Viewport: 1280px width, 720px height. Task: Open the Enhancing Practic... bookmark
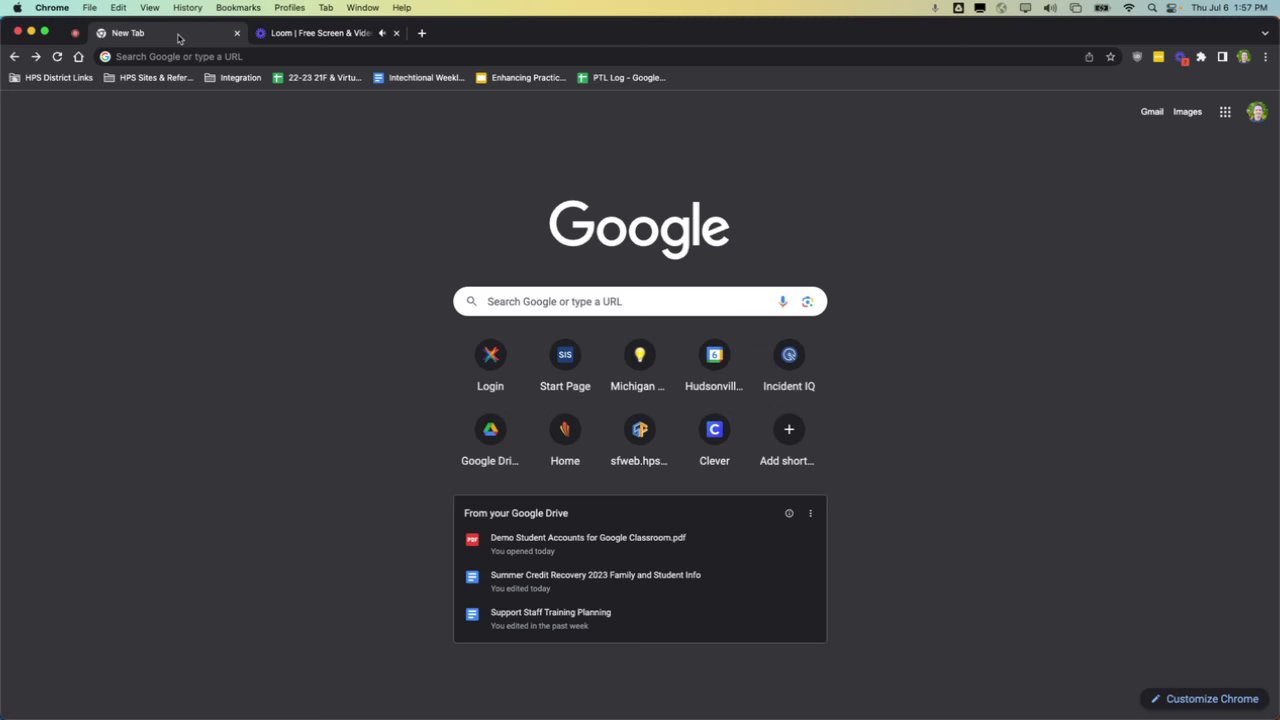pyautogui.click(x=521, y=78)
